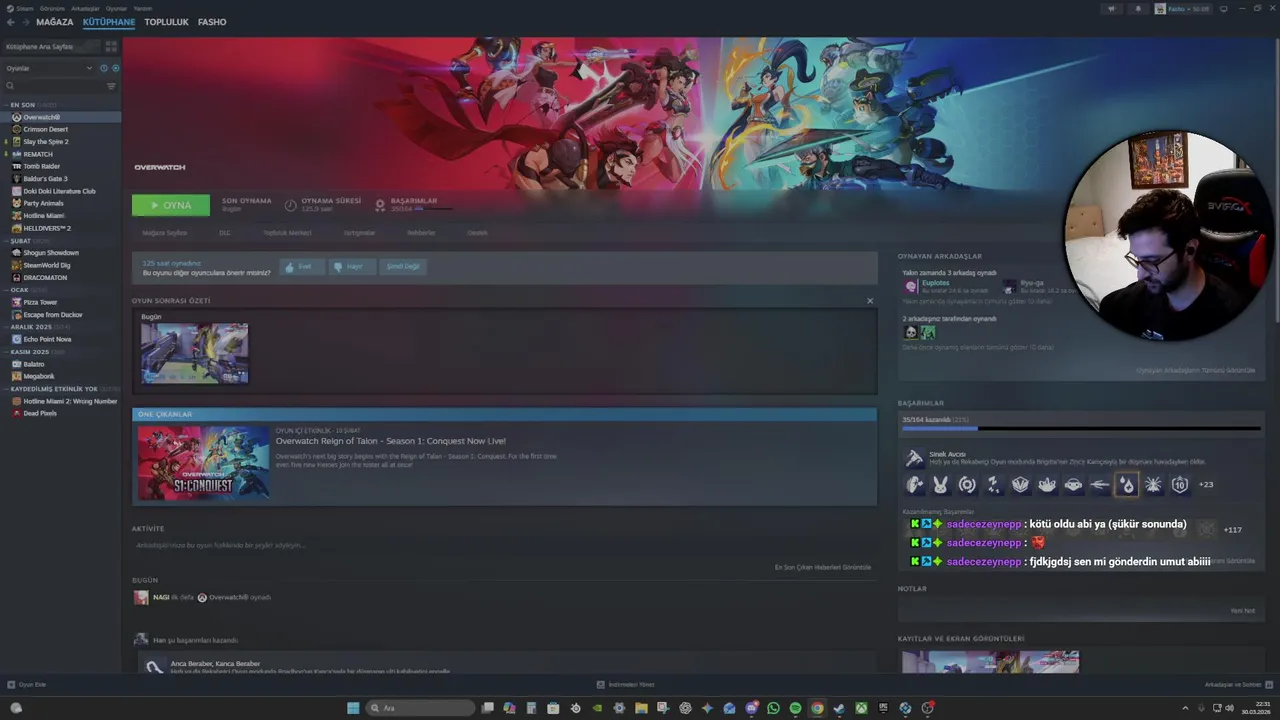The height and width of the screenshot is (720, 1280).
Task: Click the library search field
Action: point(52,86)
